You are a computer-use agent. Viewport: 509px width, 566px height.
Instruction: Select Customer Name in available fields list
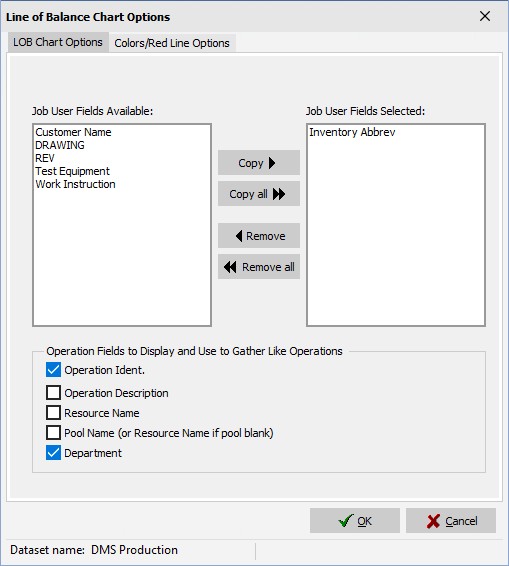73,132
